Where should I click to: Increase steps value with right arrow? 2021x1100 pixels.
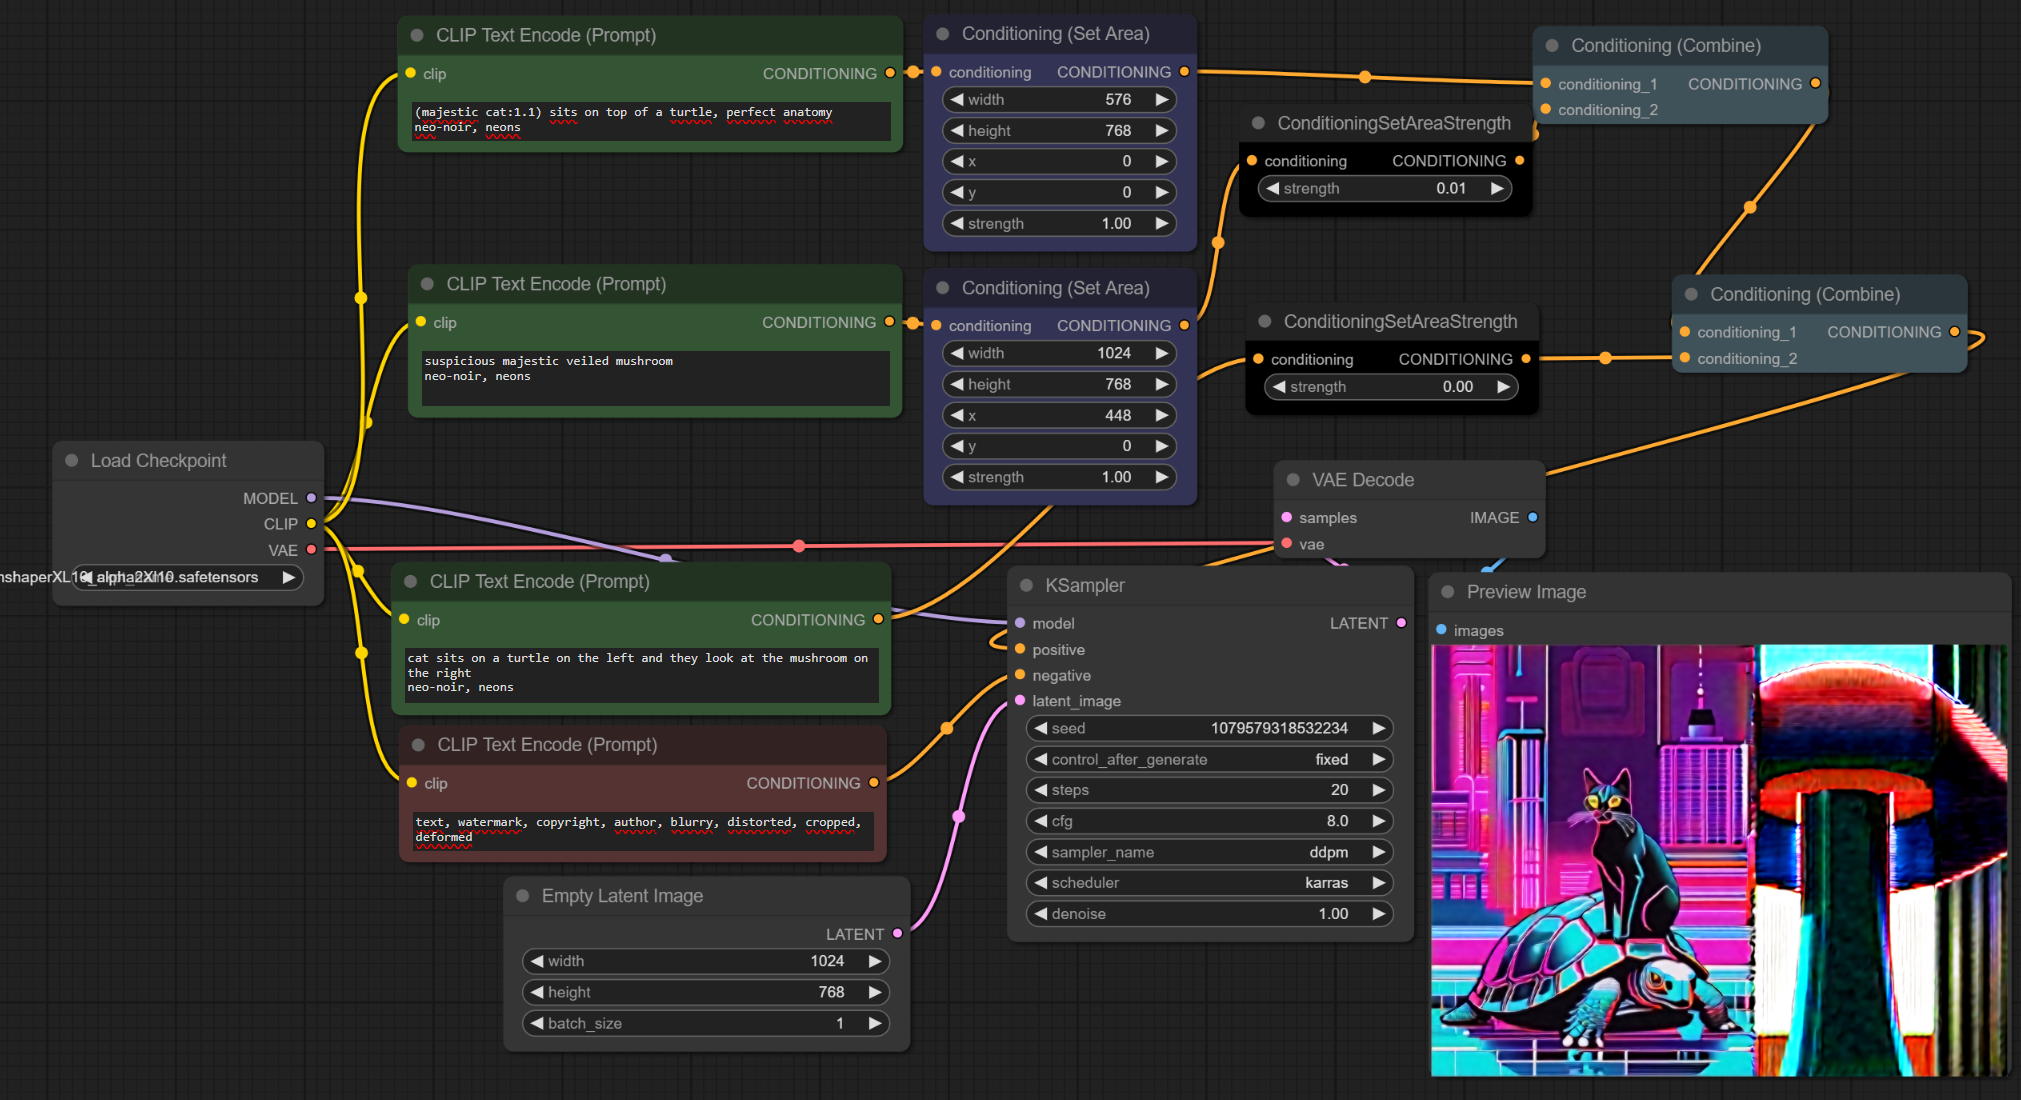coord(1378,790)
